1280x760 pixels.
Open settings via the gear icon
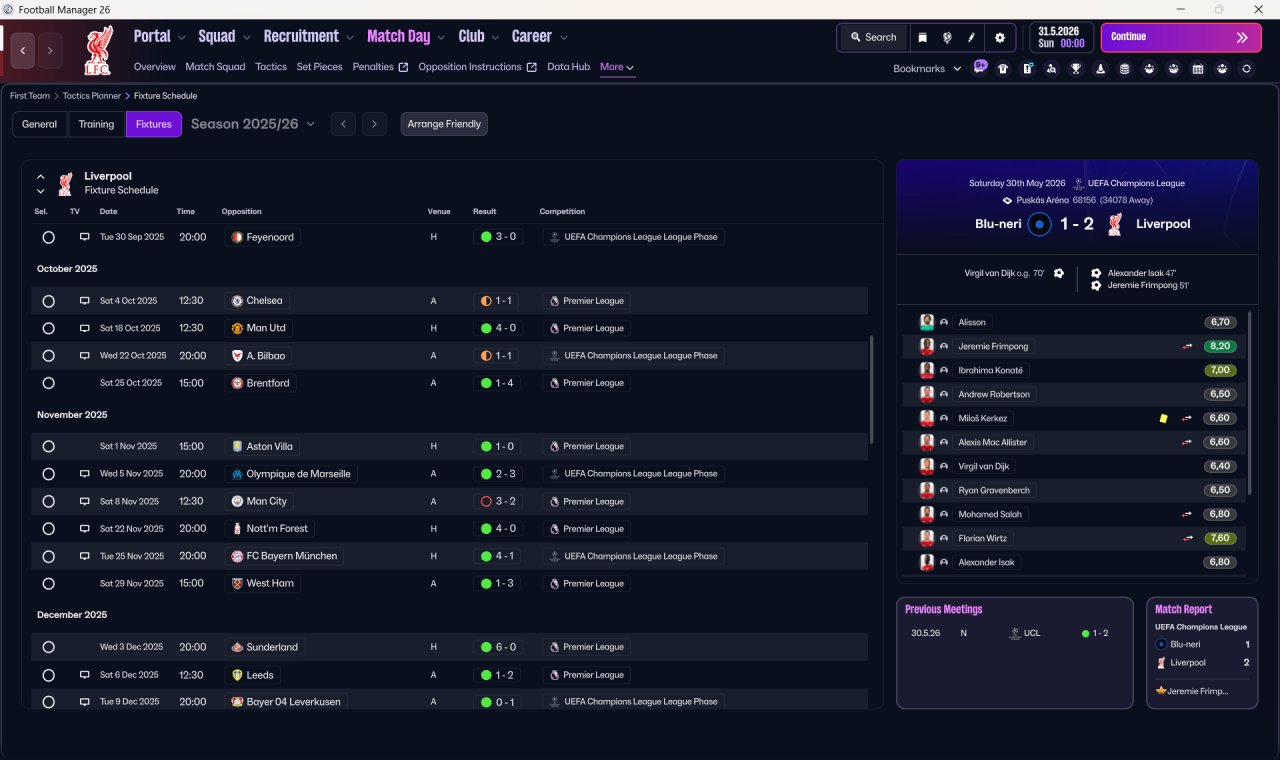tap(999, 37)
